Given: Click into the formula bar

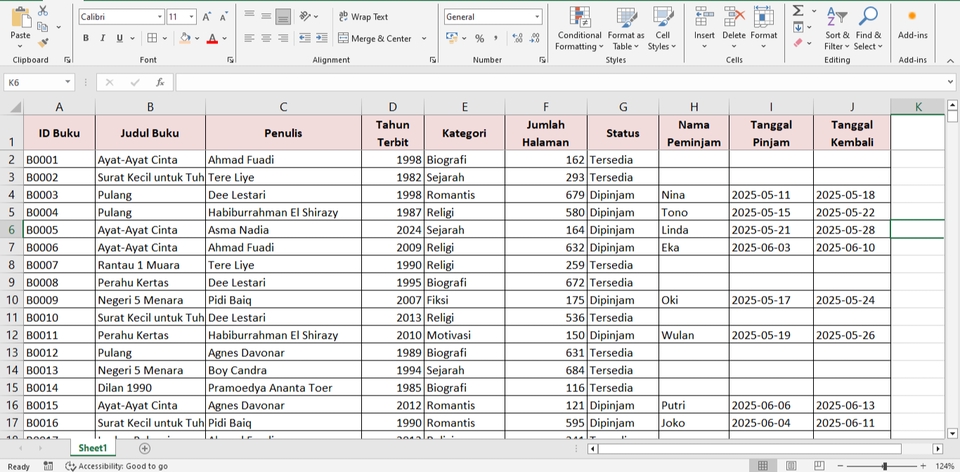Looking at the screenshot, I should [x=559, y=82].
